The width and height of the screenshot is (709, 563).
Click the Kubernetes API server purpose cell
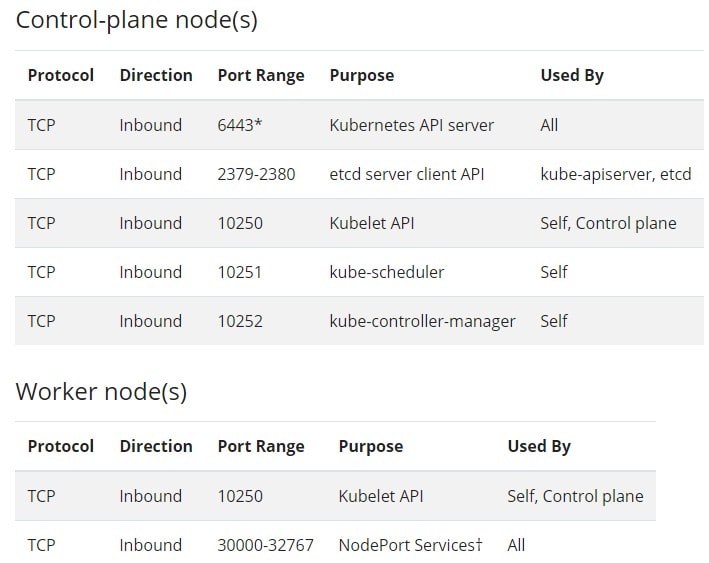(x=411, y=125)
